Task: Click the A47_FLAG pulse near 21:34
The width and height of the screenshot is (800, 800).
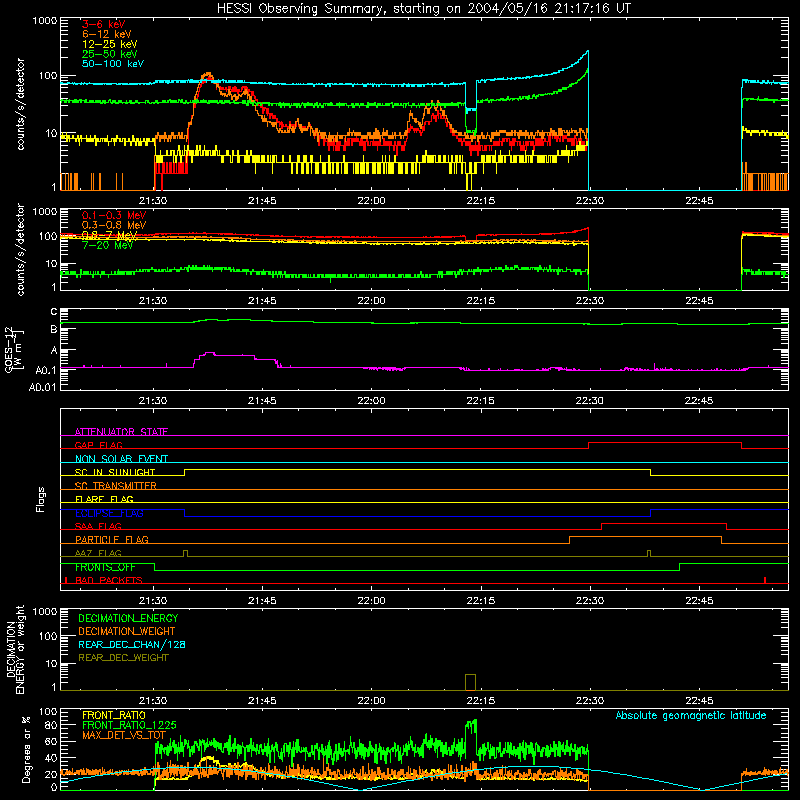Action: pyautogui.click(x=185, y=553)
